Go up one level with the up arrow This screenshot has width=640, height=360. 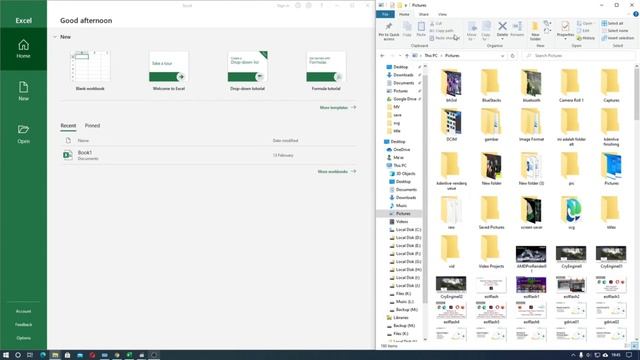(x=407, y=56)
